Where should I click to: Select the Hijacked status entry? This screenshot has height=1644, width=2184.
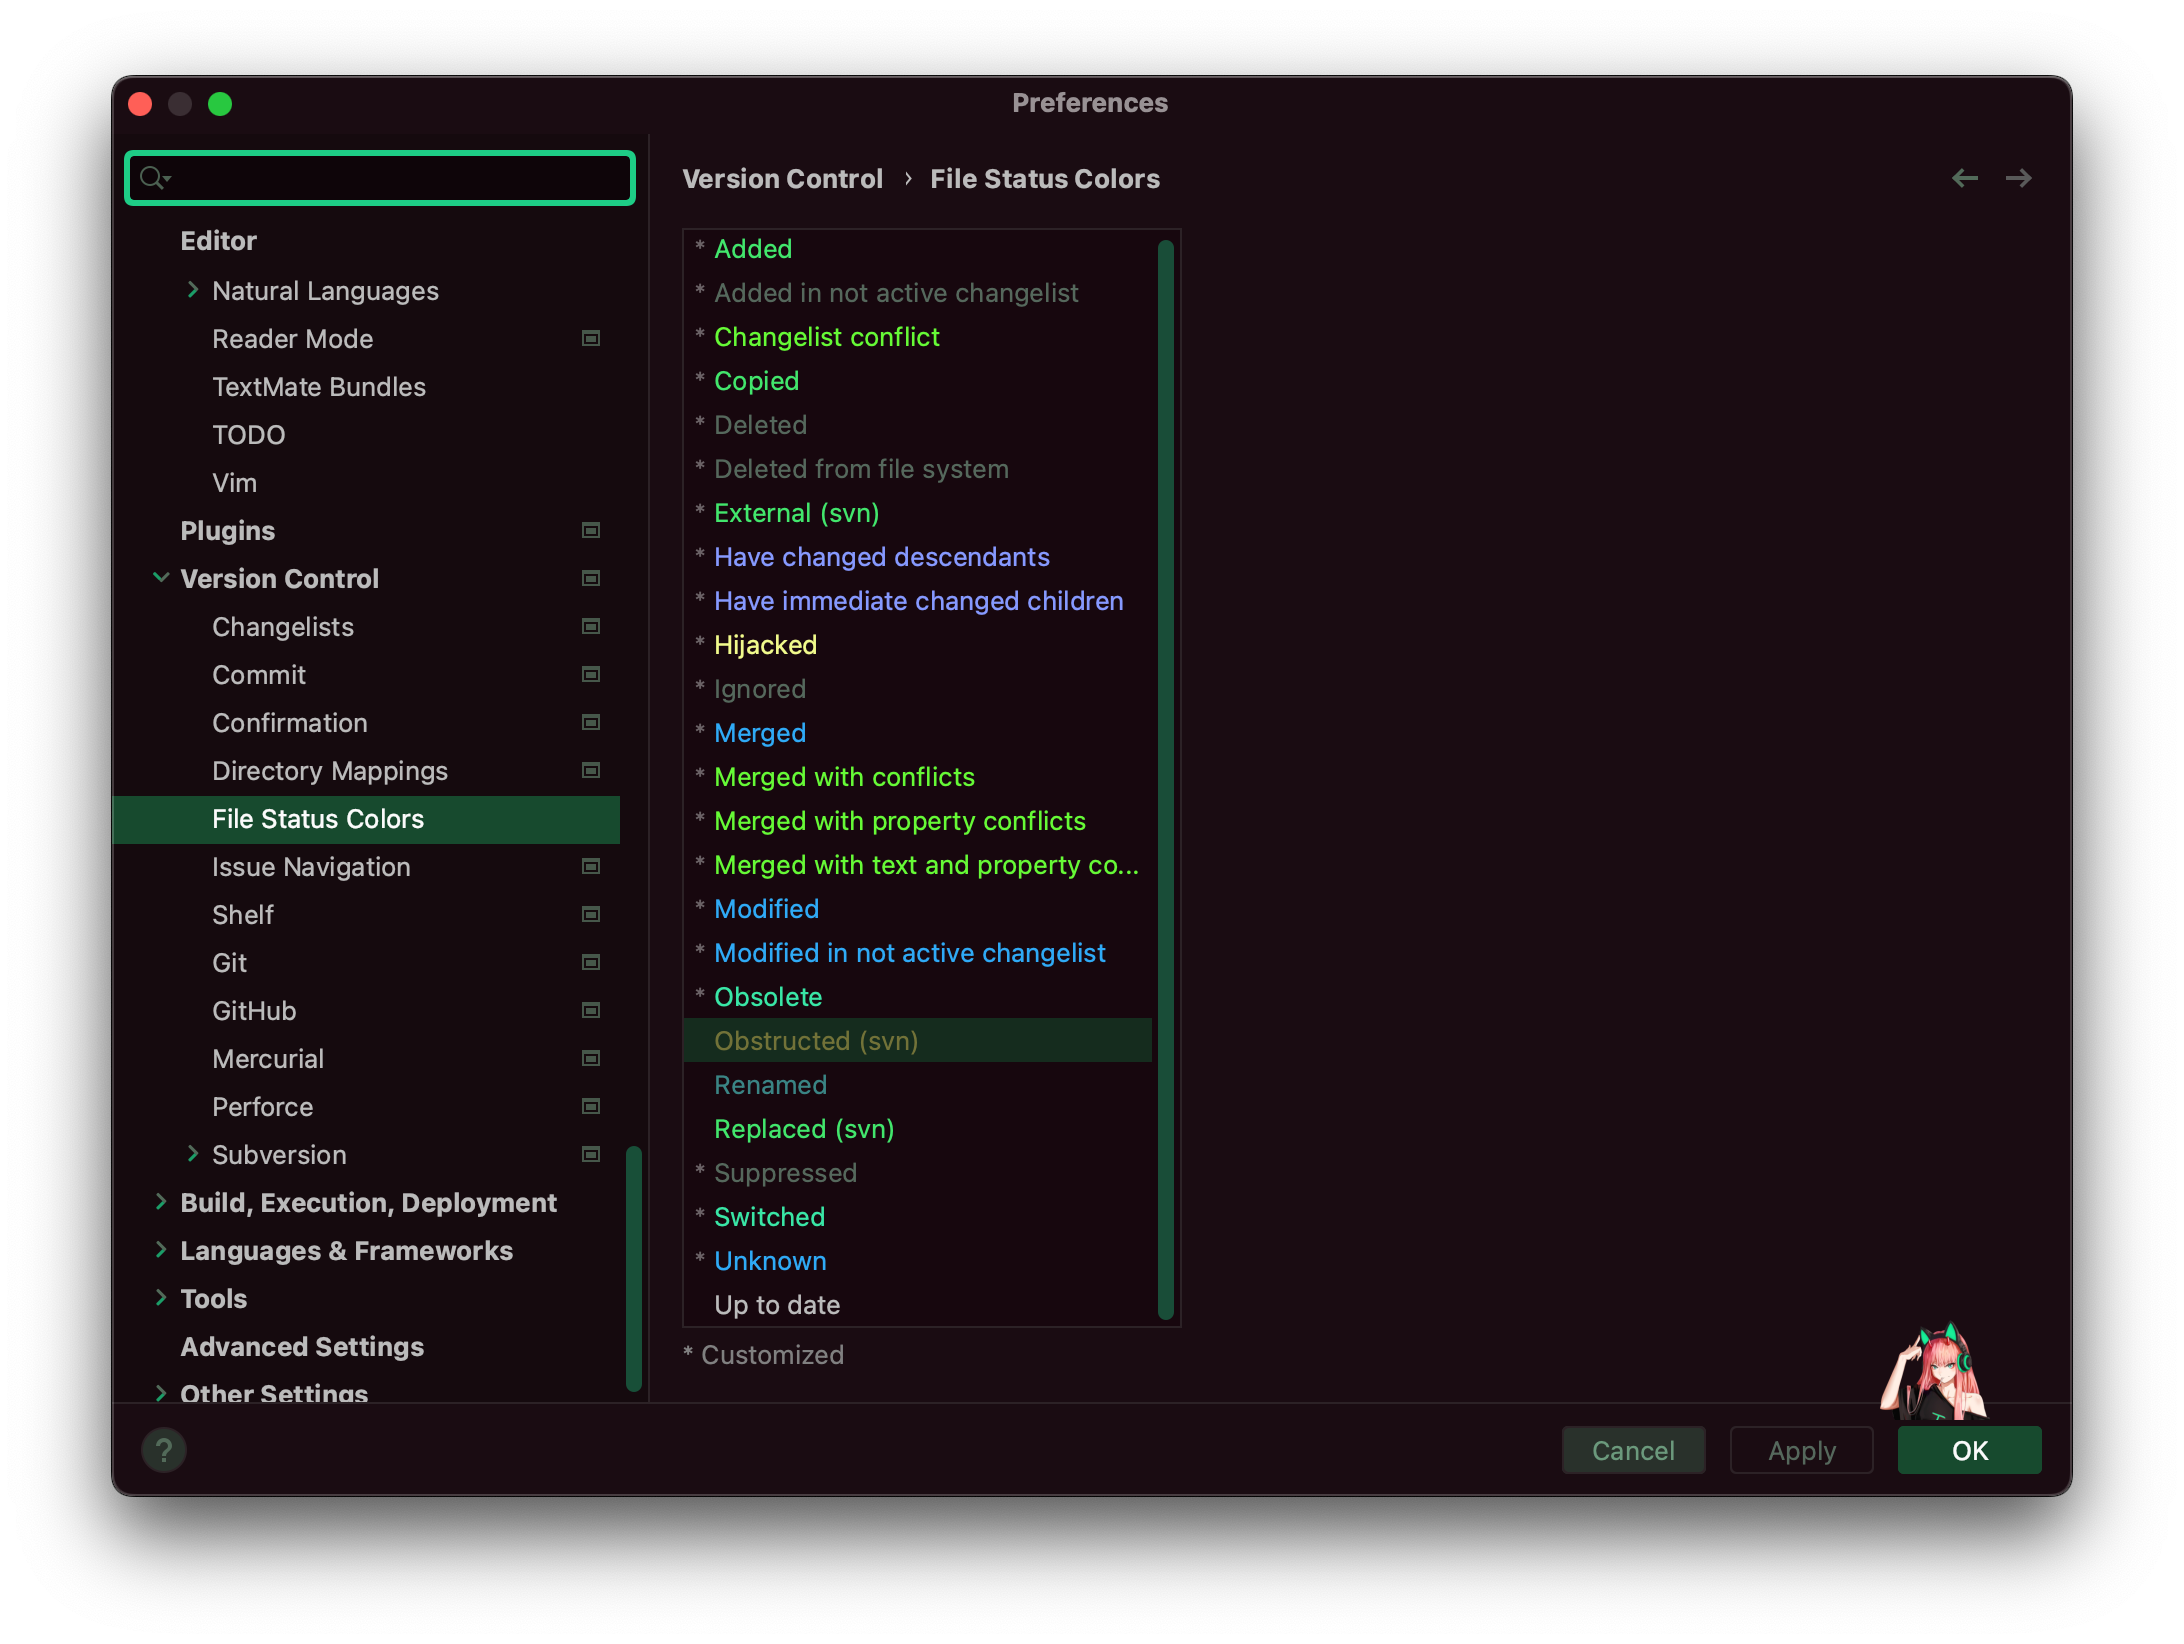click(765, 644)
